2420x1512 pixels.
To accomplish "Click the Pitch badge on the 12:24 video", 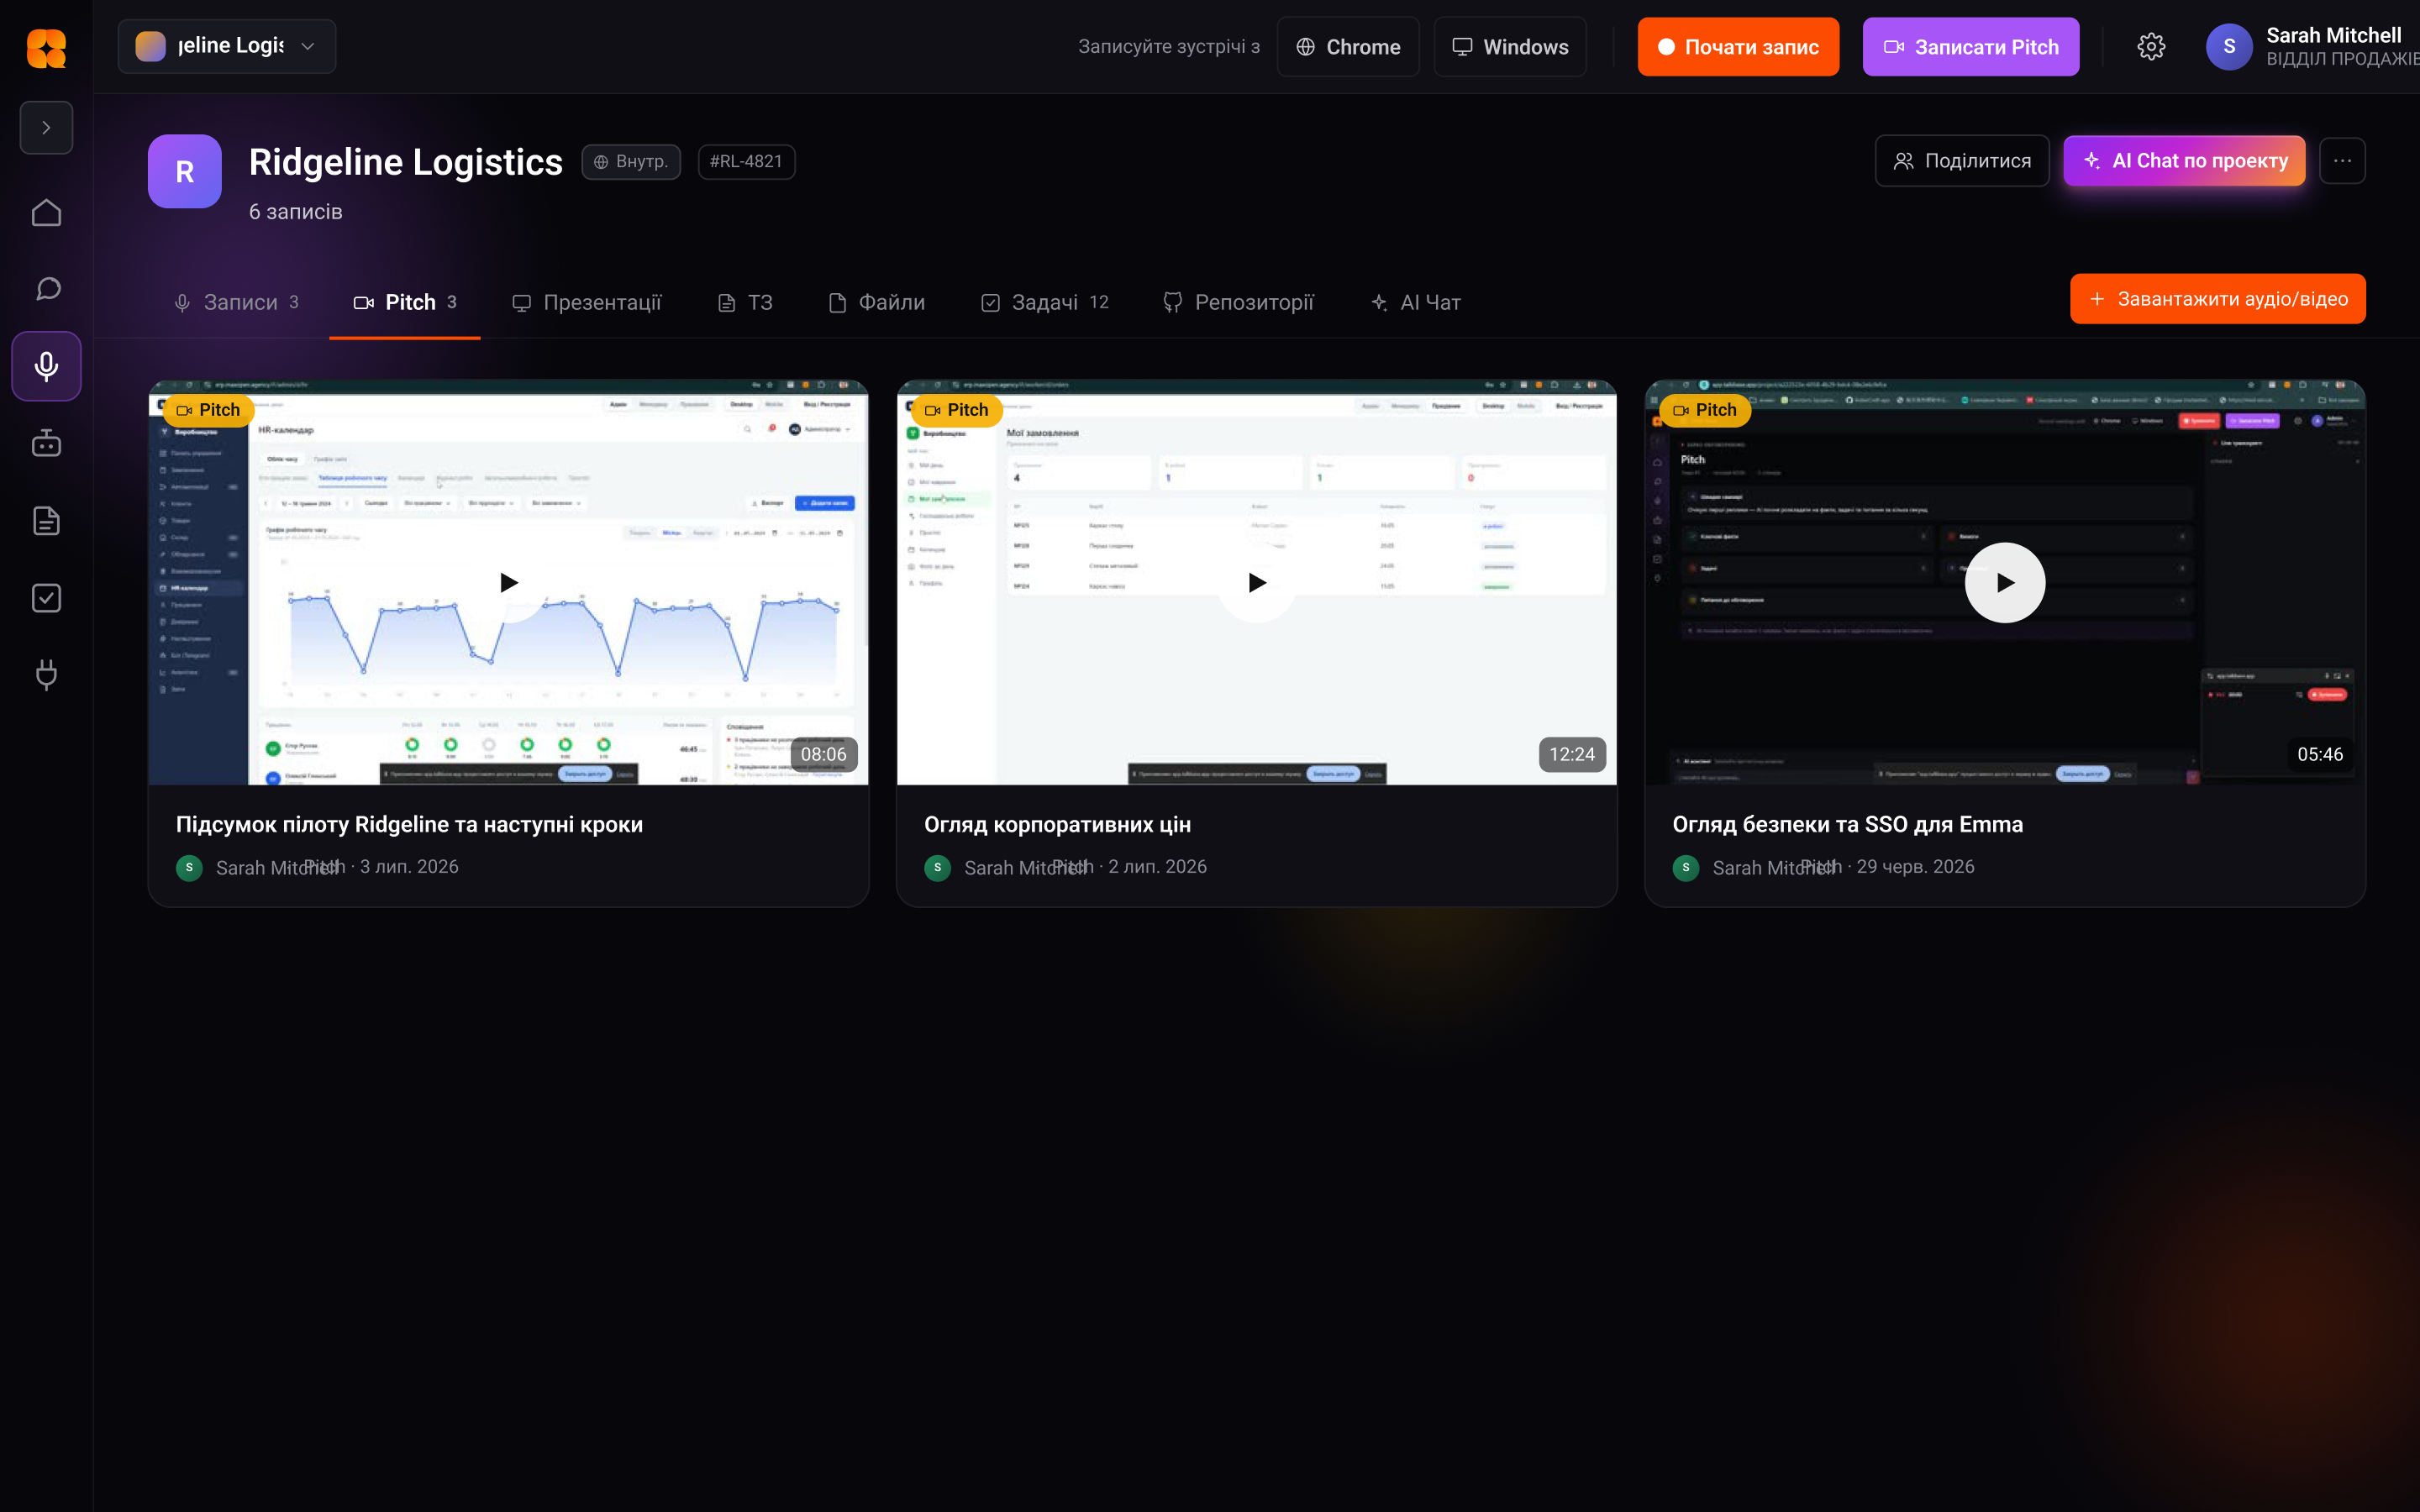I will [956, 410].
